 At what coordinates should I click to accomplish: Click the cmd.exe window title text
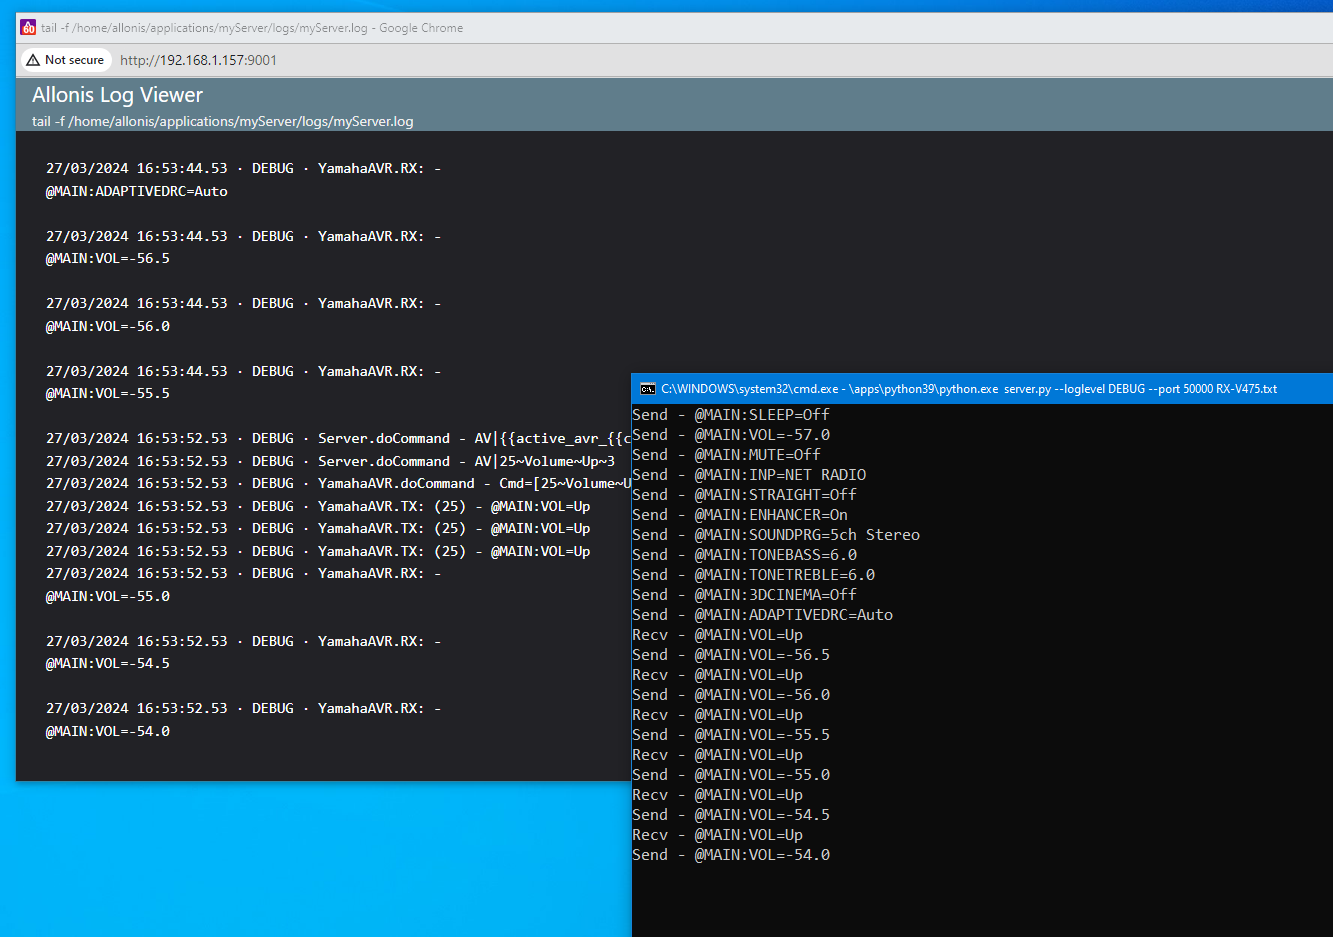969,389
